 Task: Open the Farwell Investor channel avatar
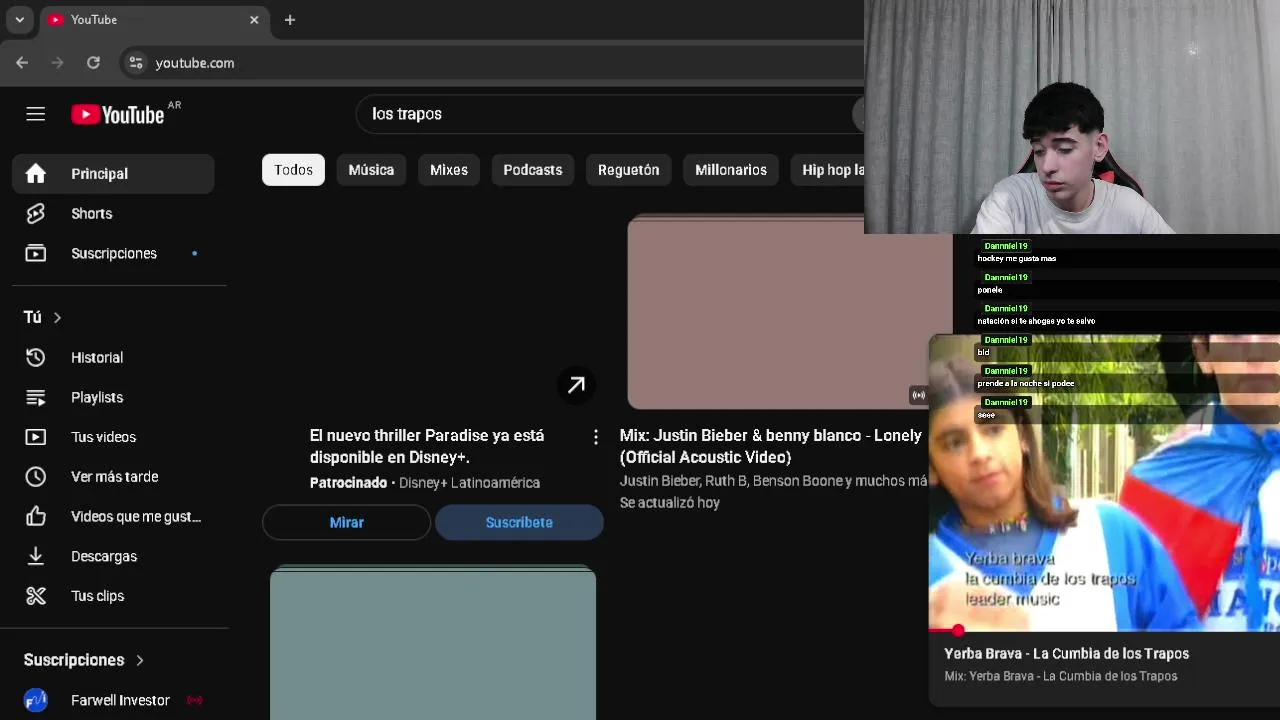click(x=36, y=700)
